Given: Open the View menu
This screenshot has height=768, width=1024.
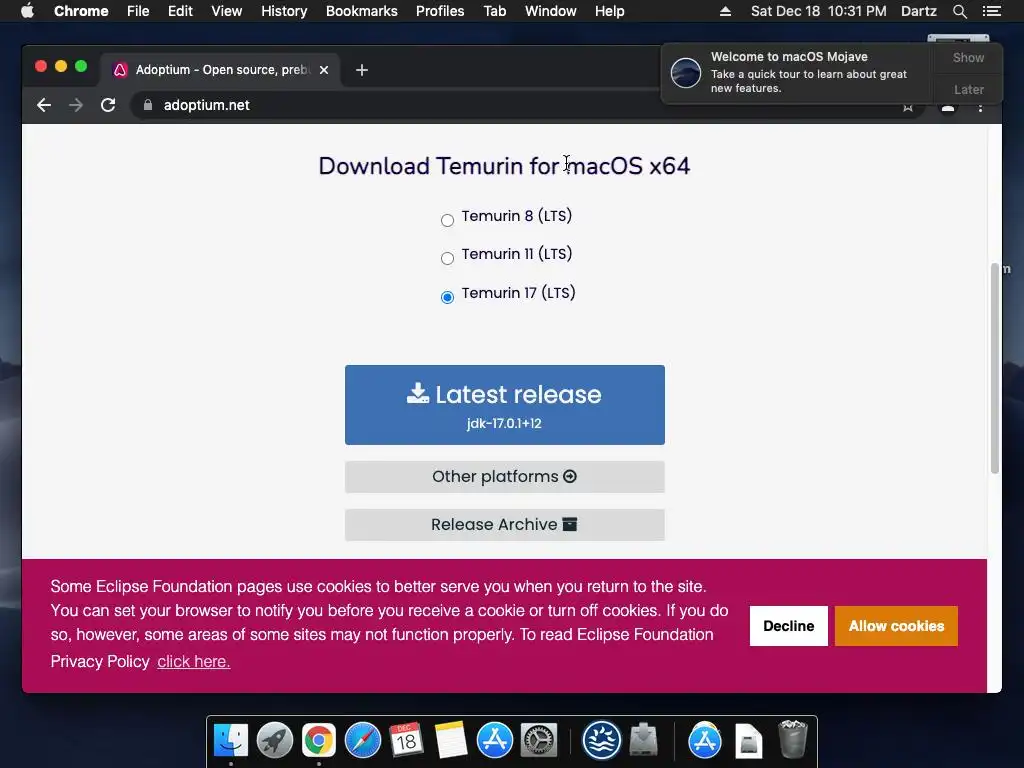Looking at the screenshot, I should (x=227, y=11).
